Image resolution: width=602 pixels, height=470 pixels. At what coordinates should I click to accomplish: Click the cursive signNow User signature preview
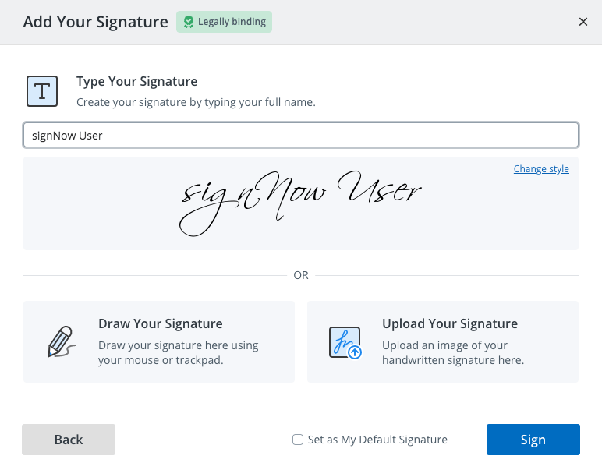(301, 203)
